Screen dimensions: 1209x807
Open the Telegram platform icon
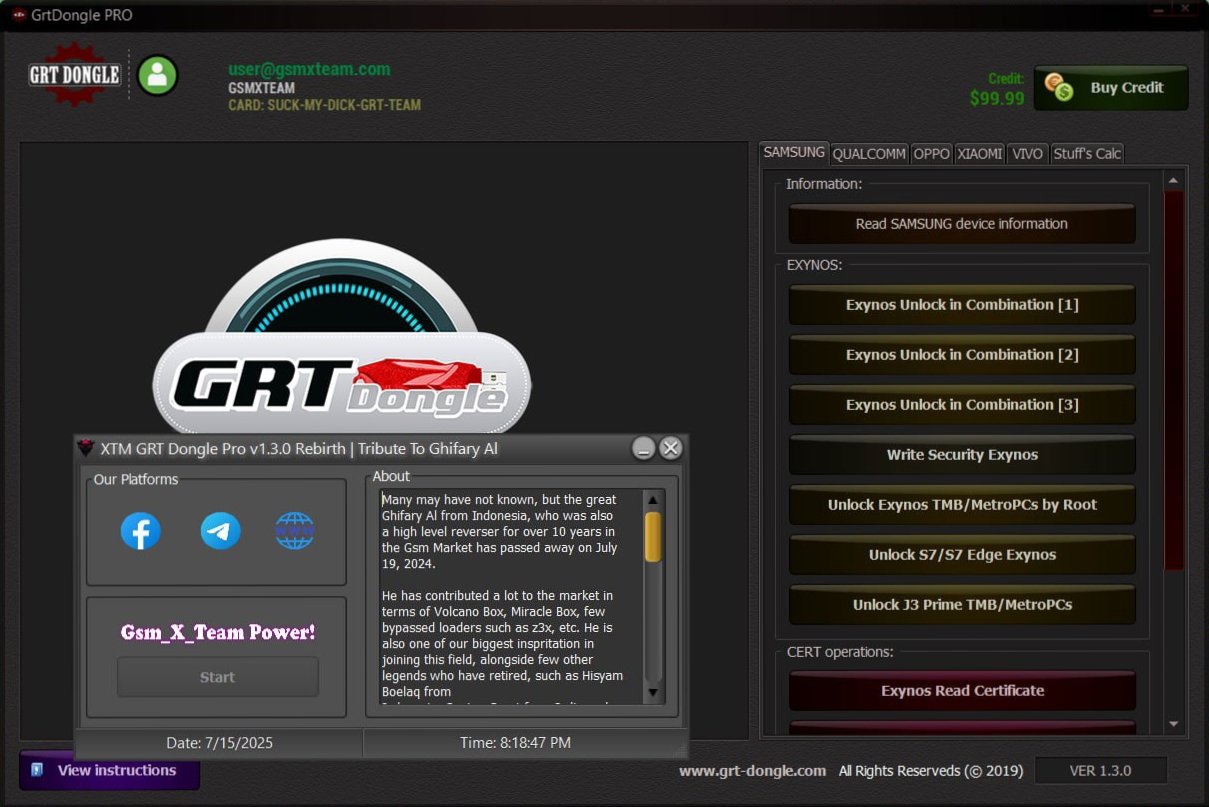click(220, 531)
